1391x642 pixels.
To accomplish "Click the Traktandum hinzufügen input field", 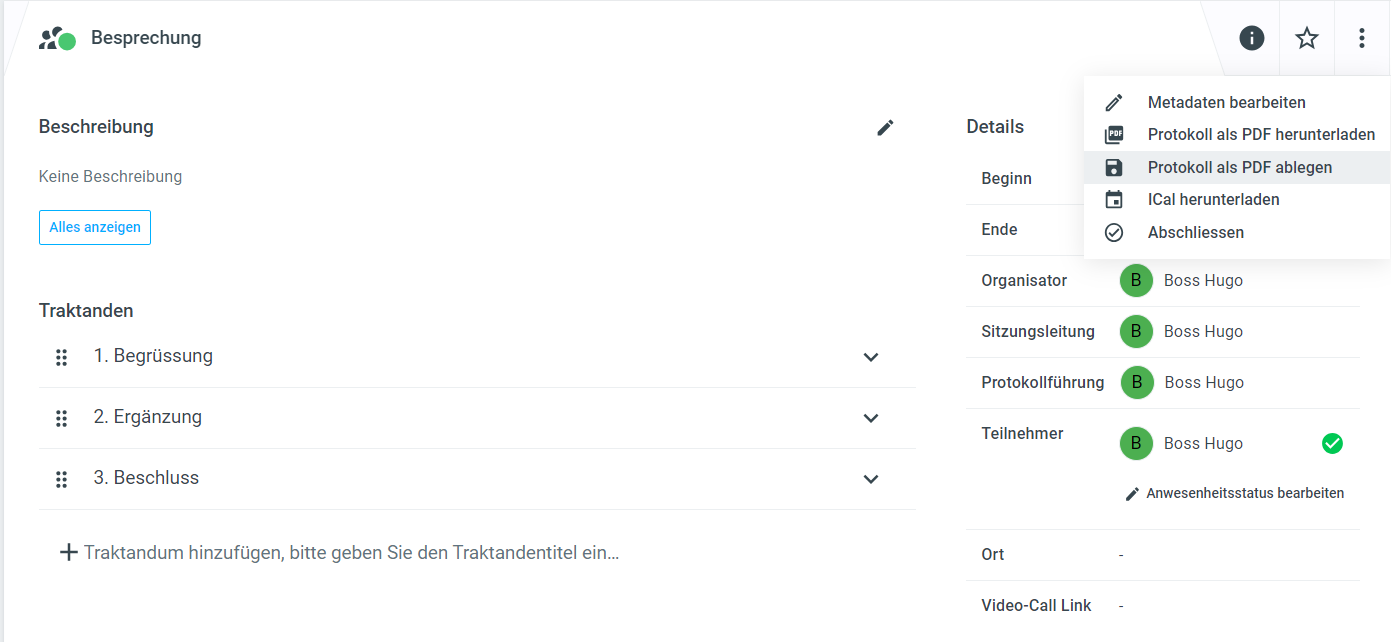I will point(350,552).
